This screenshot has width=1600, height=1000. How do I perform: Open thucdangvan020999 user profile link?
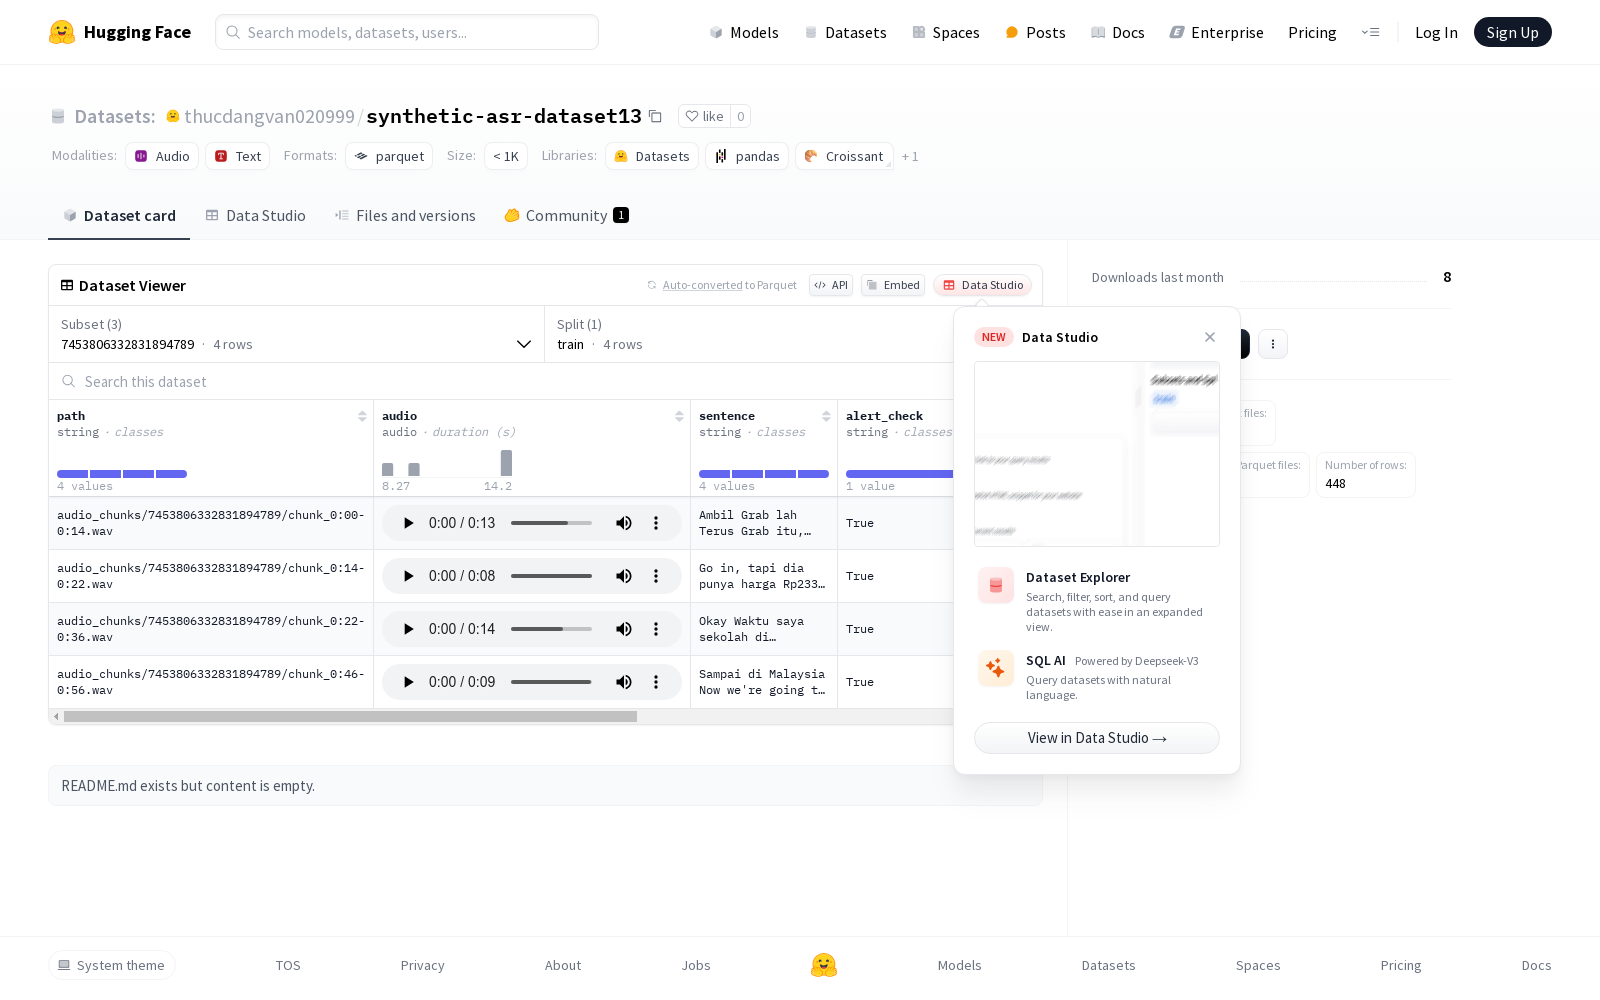coord(269,116)
